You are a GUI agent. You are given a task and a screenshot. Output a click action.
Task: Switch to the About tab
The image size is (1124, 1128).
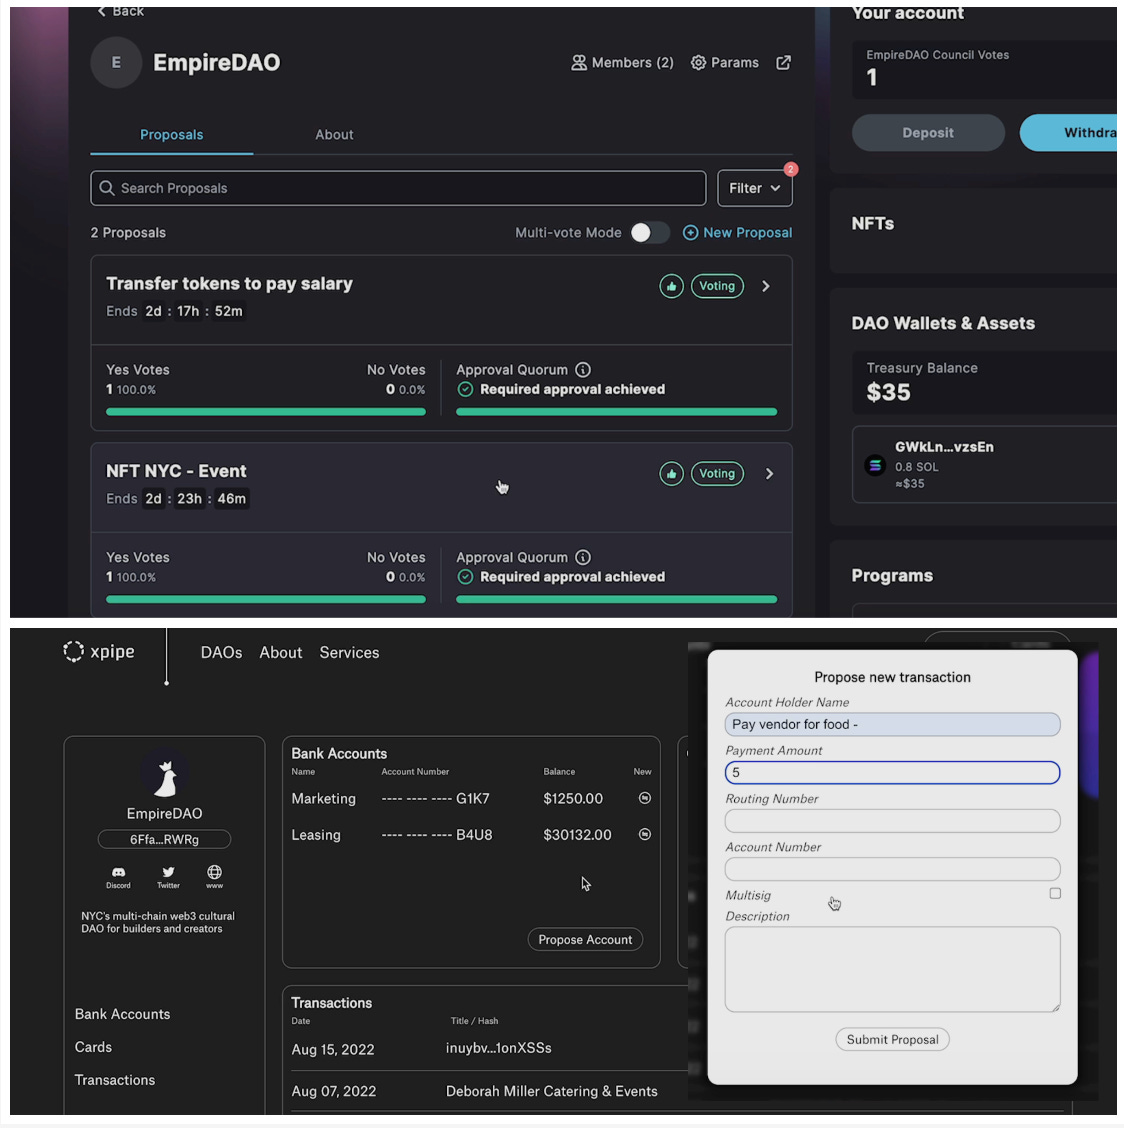click(x=334, y=135)
